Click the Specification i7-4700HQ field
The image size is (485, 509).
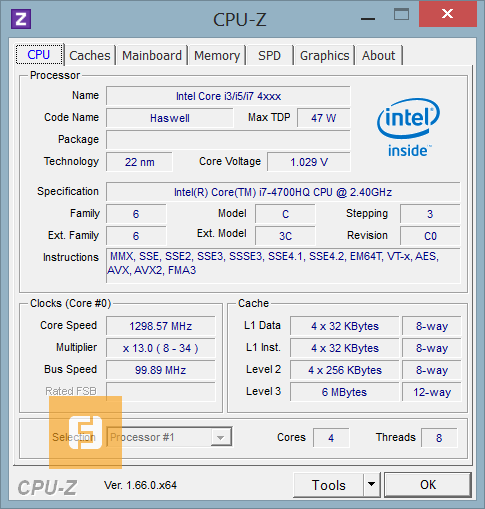click(283, 192)
